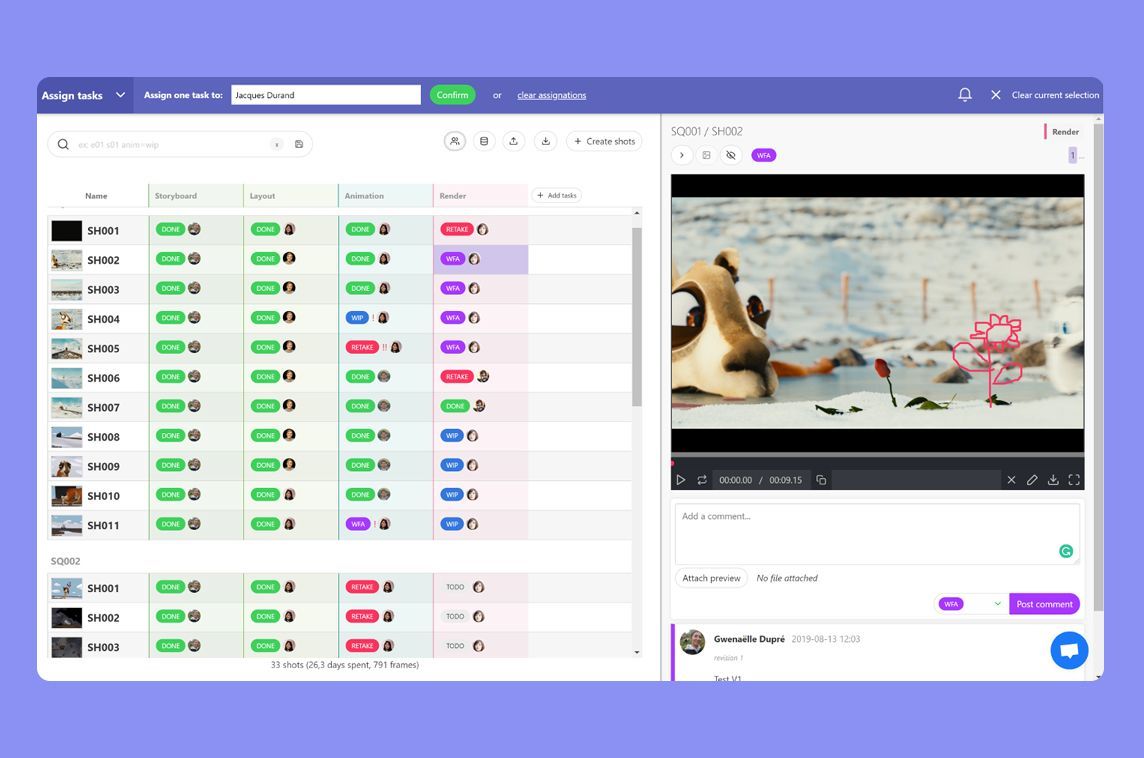
Task: Click the import upload icon above the shot list
Action: pyautogui.click(x=514, y=142)
